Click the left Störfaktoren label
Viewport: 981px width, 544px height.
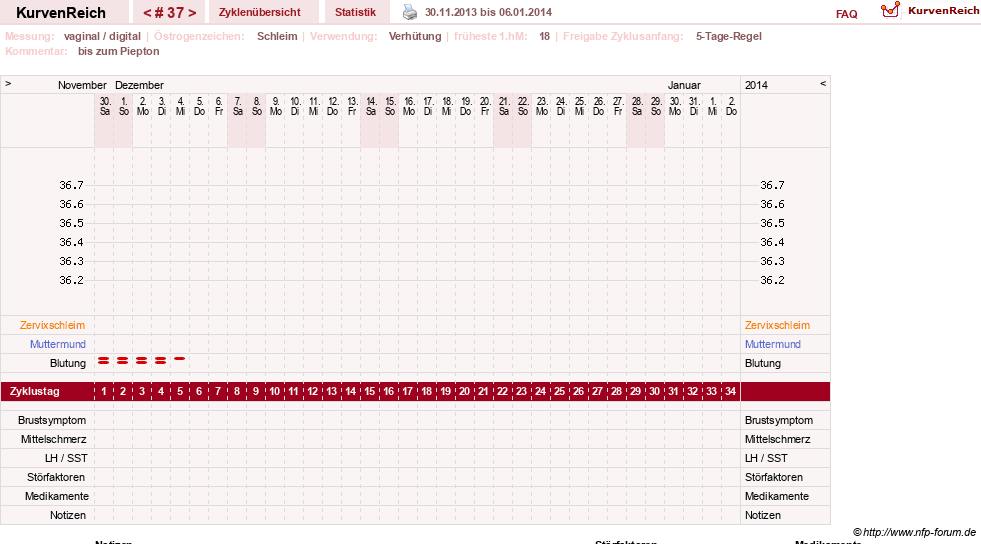(56, 477)
